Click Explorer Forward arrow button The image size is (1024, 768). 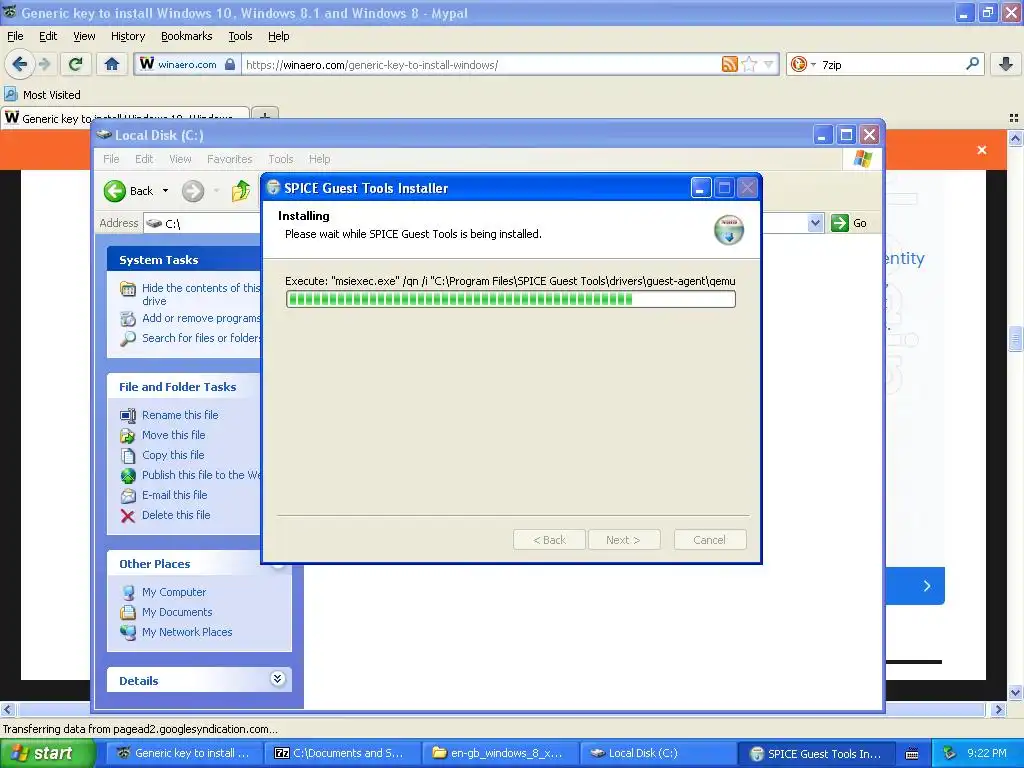pyautogui.click(x=193, y=191)
